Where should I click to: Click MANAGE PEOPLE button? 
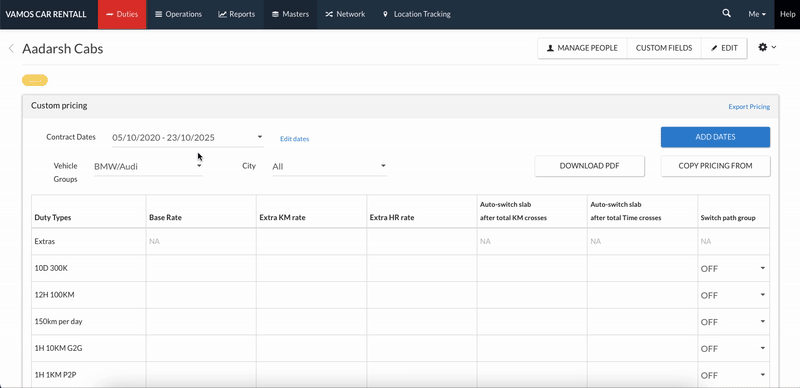(582, 48)
